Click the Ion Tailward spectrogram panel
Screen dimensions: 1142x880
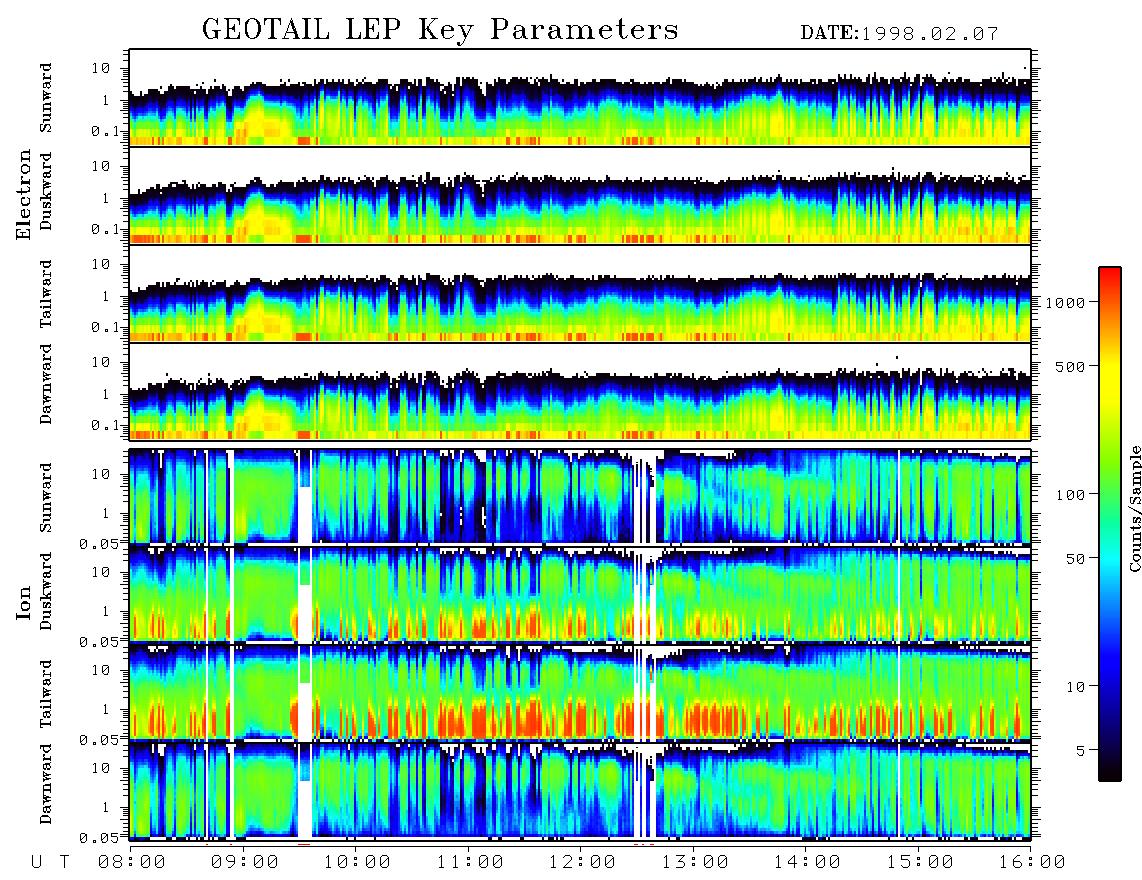coord(580,692)
